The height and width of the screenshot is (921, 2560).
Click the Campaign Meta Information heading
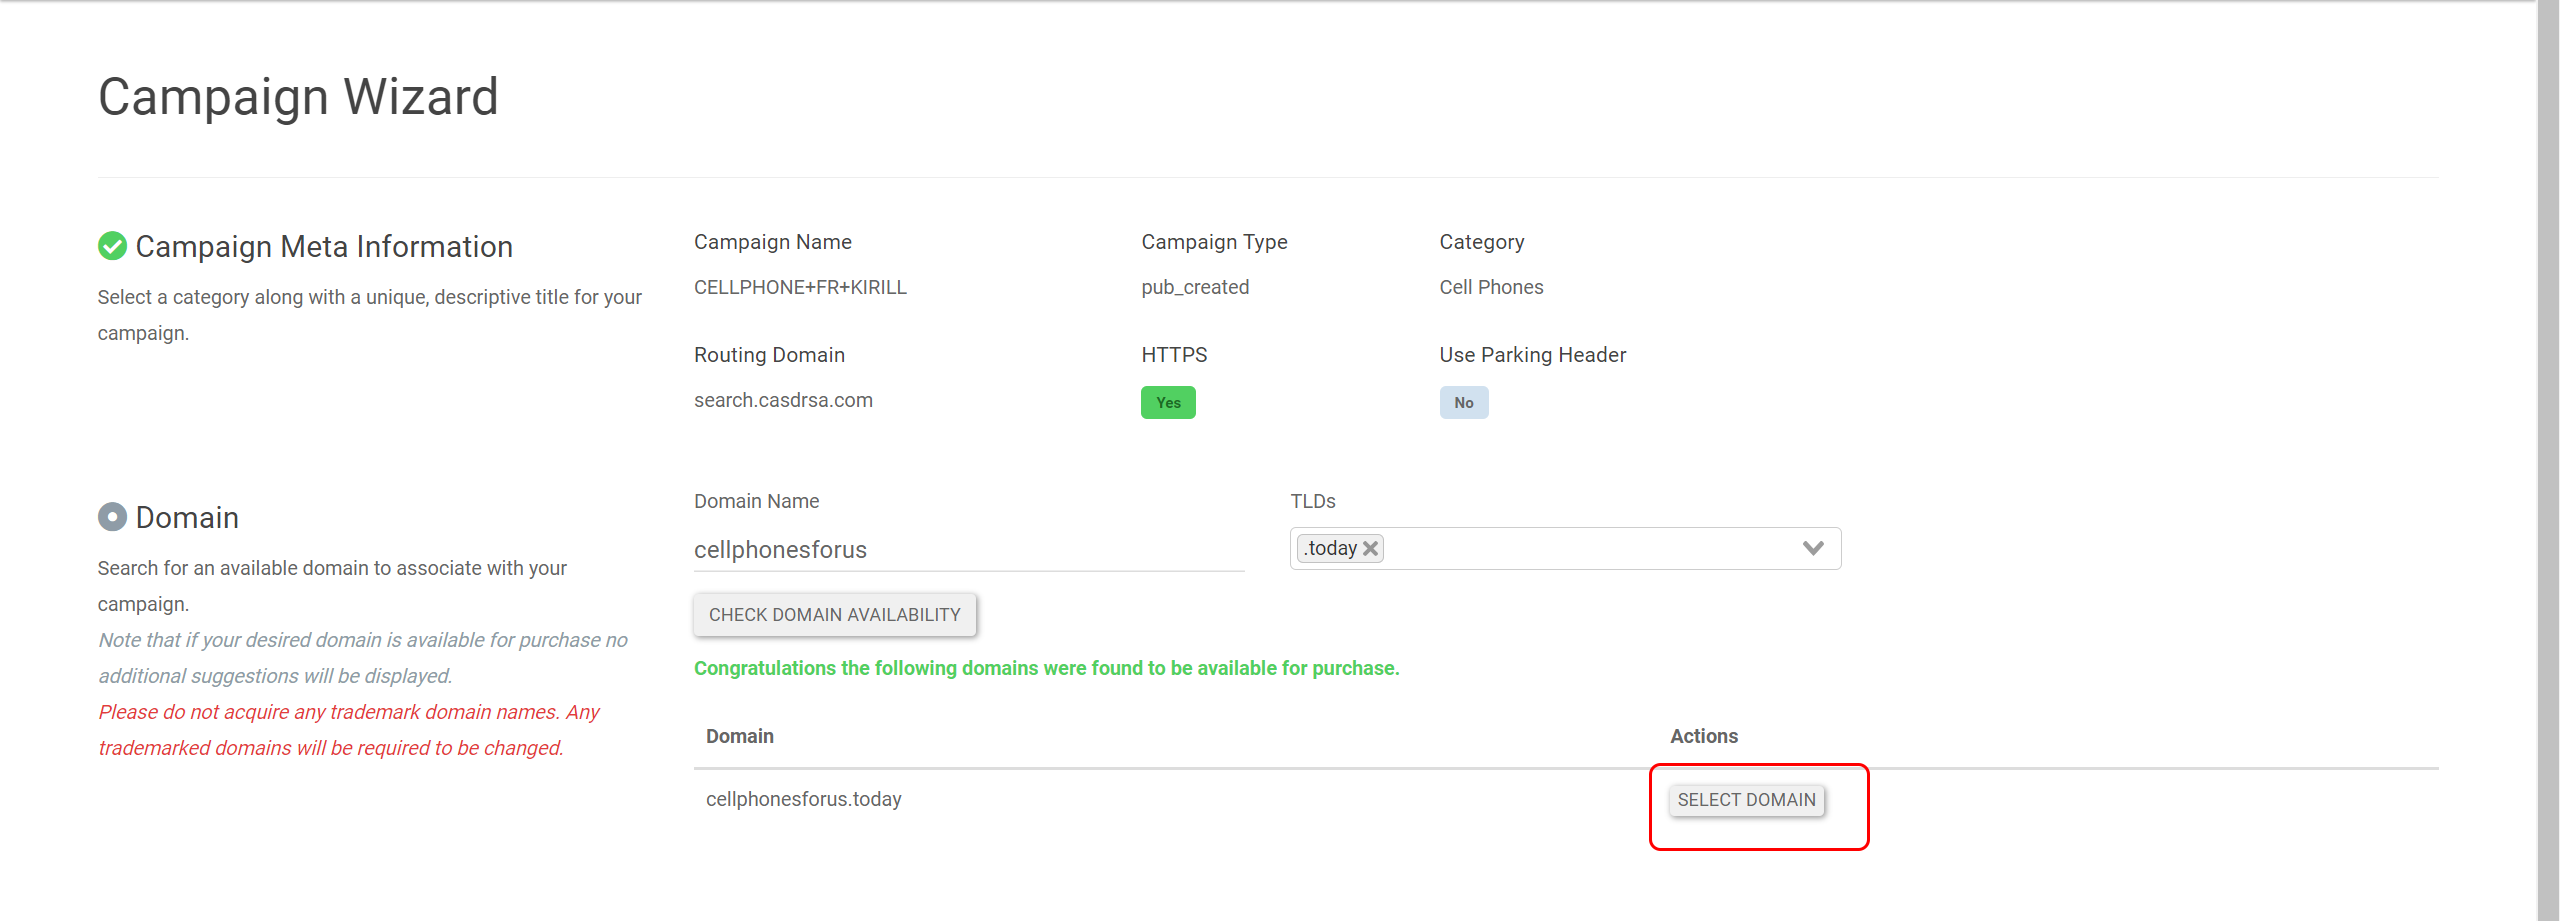(x=324, y=247)
